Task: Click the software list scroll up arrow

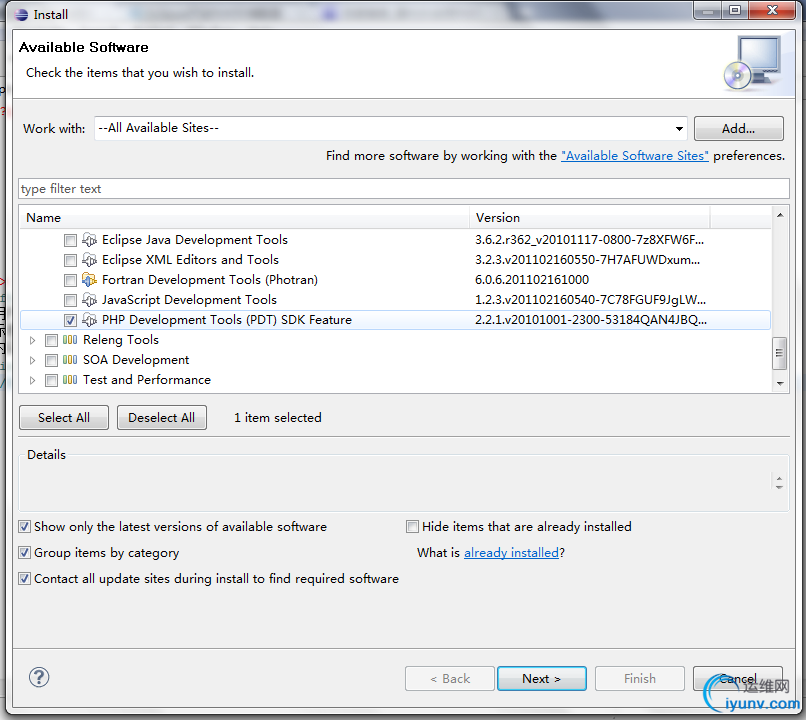Action: pyautogui.click(x=780, y=215)
